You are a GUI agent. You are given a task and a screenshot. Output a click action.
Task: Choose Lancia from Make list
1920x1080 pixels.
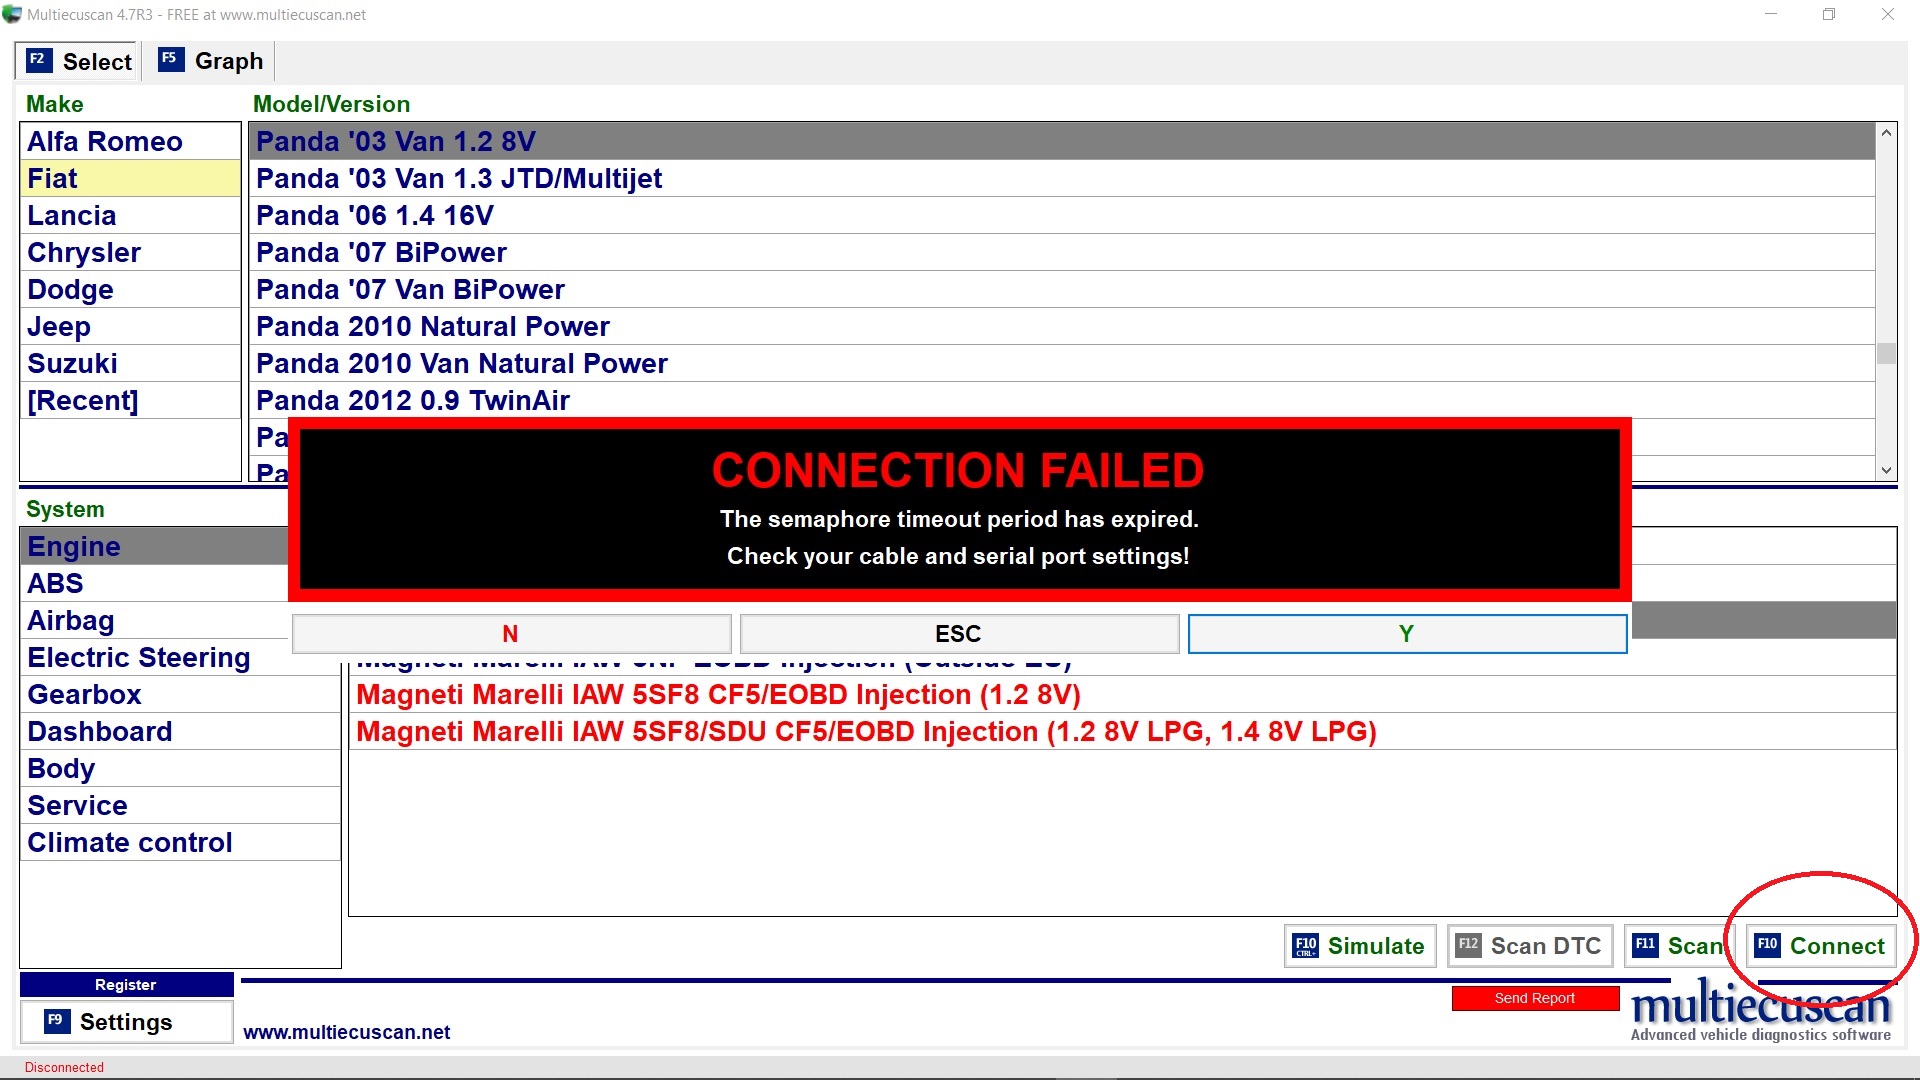pyautogui.click(x=130, y=215)
